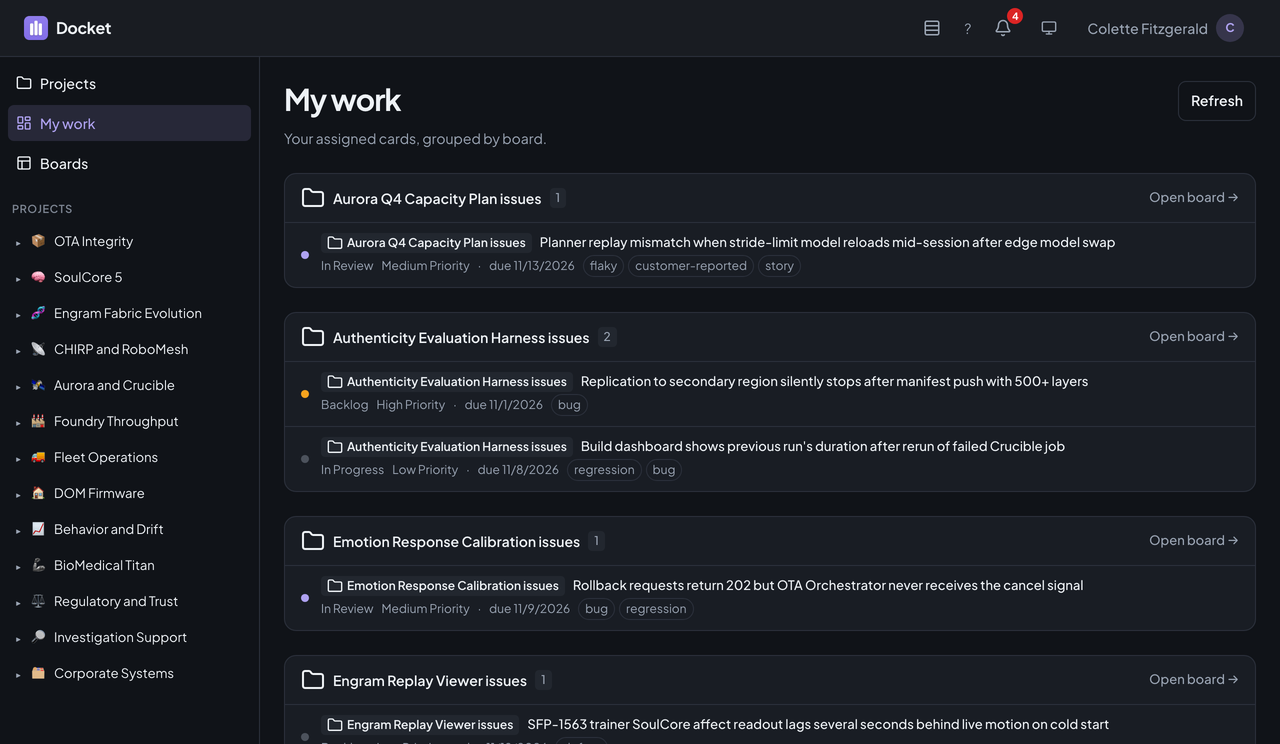Click the OTA Integrity package emoji icon
The width and height of the screenshot is (1280, 744).
coord(38,241)
